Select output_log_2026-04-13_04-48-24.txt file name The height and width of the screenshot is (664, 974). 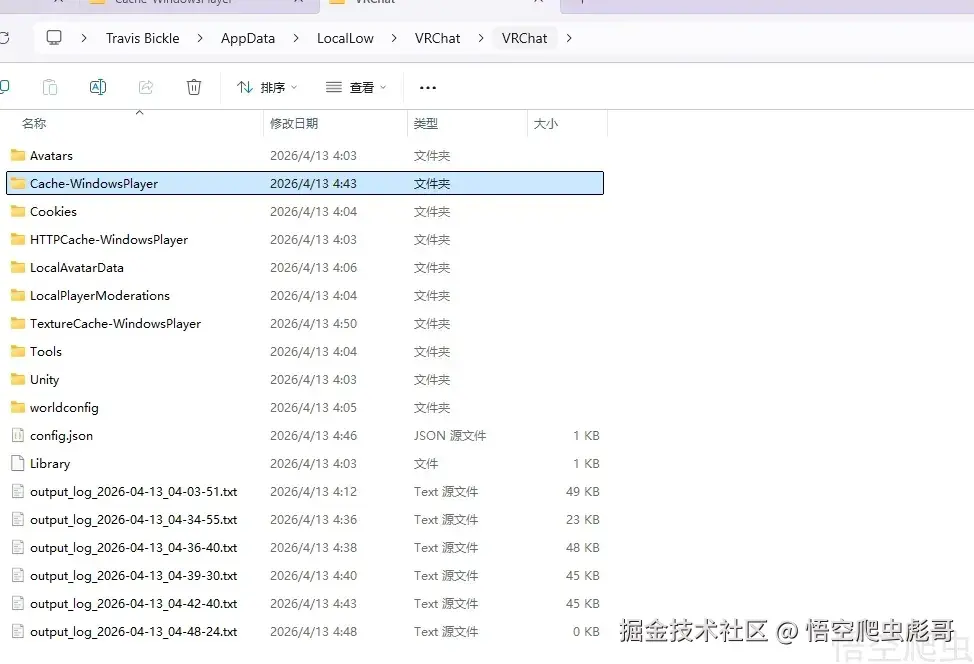click(134, 631)
